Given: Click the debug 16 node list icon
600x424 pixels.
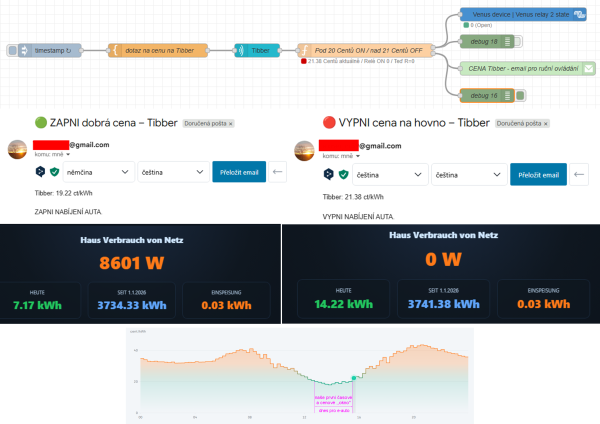Looking at the screenshot, I should point(507,95).
